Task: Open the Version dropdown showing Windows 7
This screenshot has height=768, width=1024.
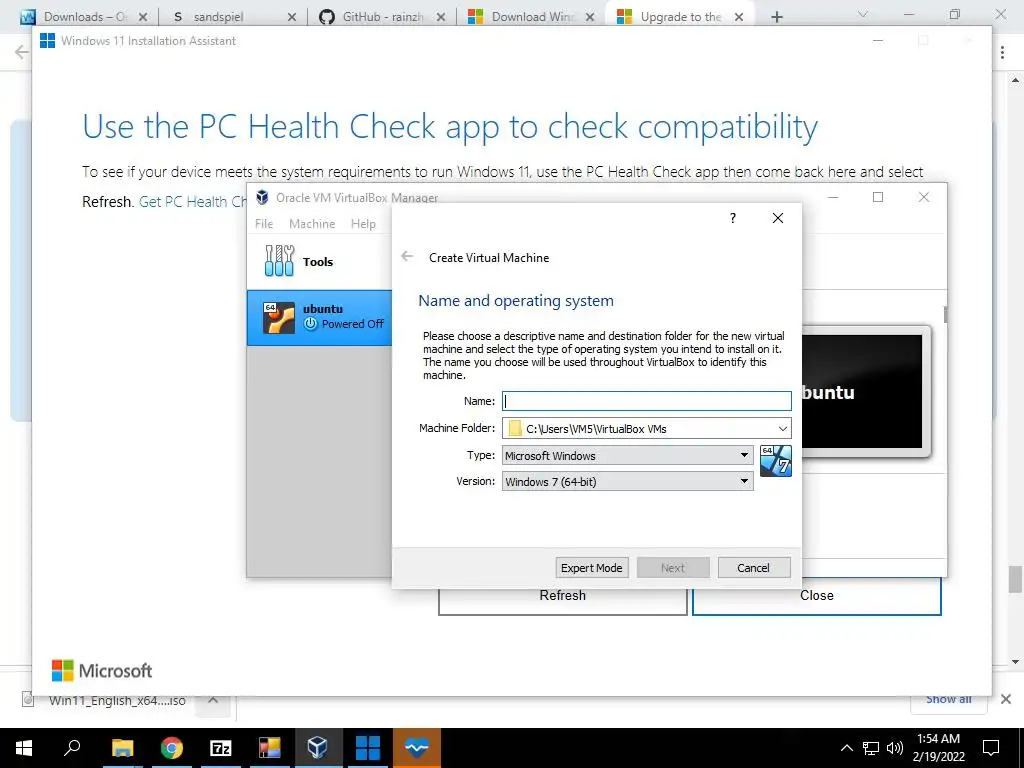Action: (x=628, y=482)
